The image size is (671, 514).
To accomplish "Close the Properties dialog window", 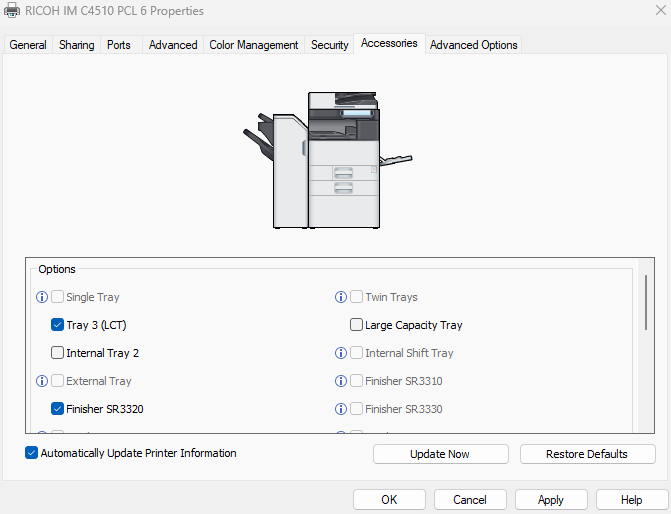I will coord(660,10).
